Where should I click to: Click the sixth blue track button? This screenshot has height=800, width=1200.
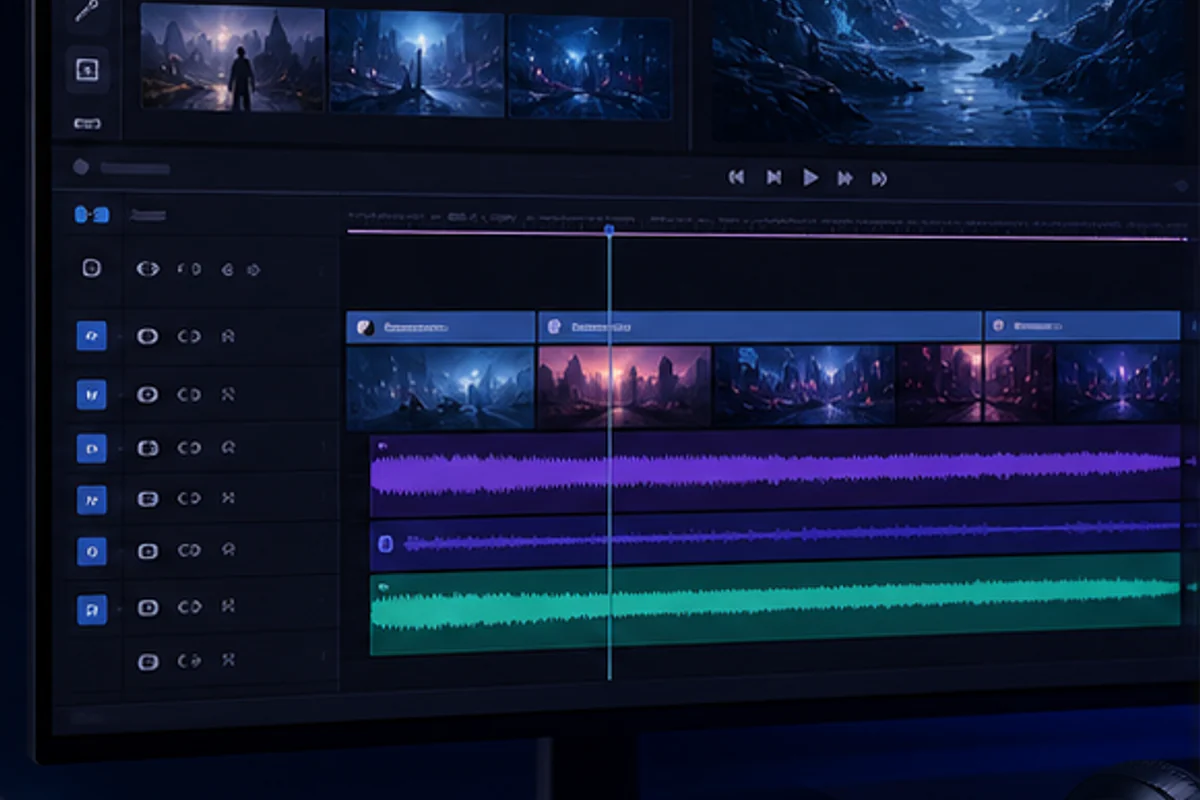click(x=91, y=609)
